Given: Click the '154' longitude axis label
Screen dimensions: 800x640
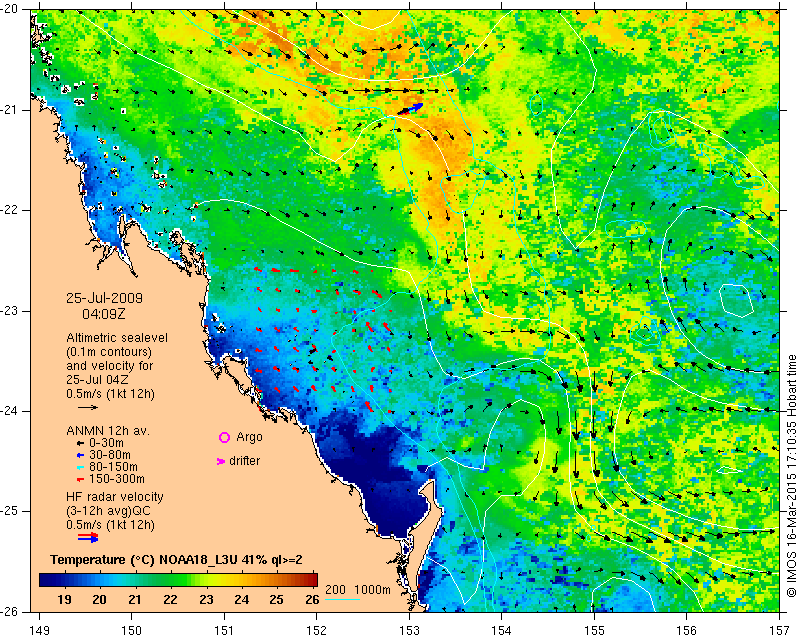Looking at the screenshot, I should [x=502, y=631].
